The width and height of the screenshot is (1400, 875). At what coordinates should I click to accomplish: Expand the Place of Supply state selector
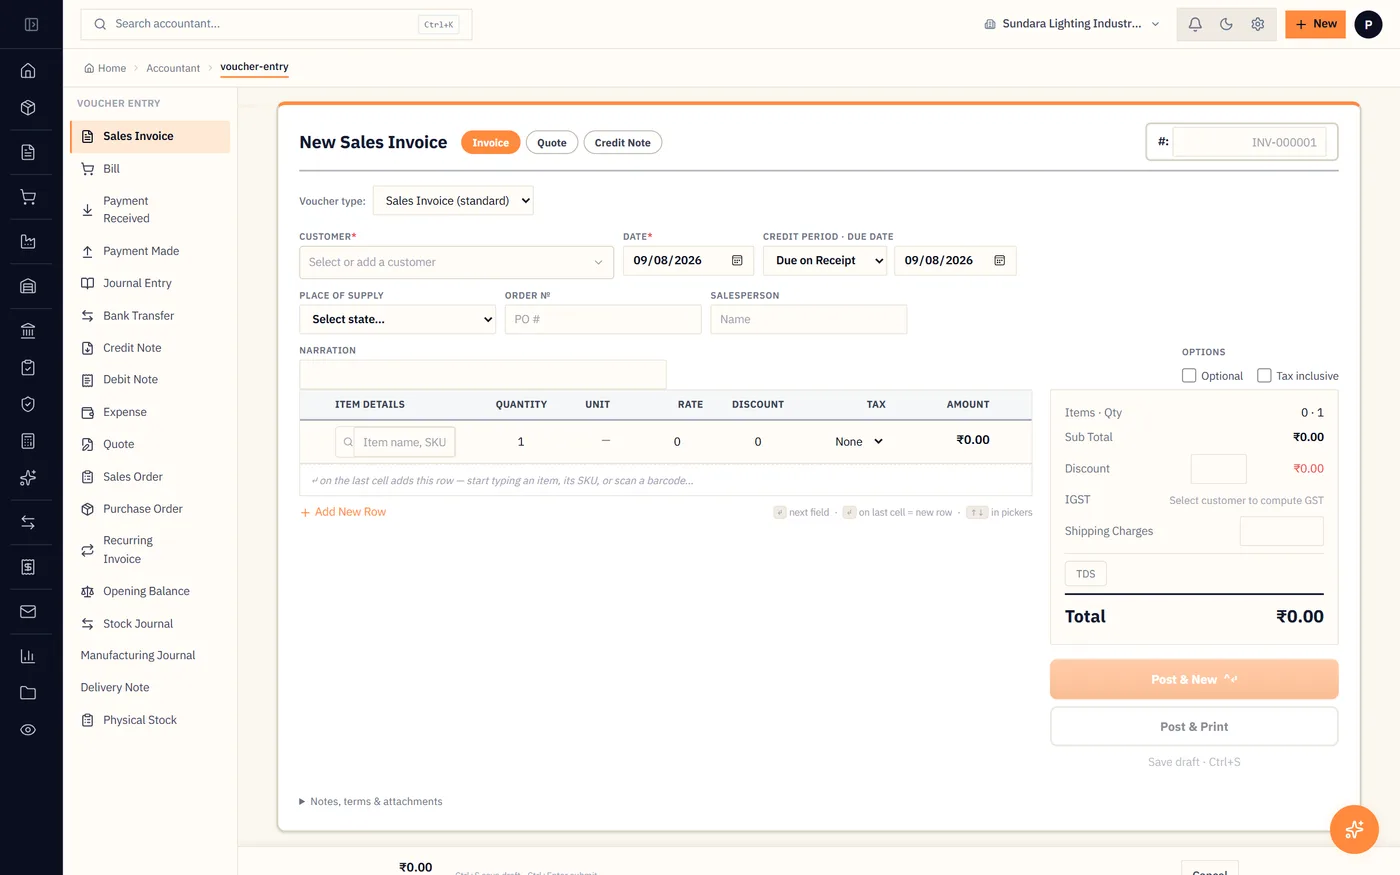(397, 319)
